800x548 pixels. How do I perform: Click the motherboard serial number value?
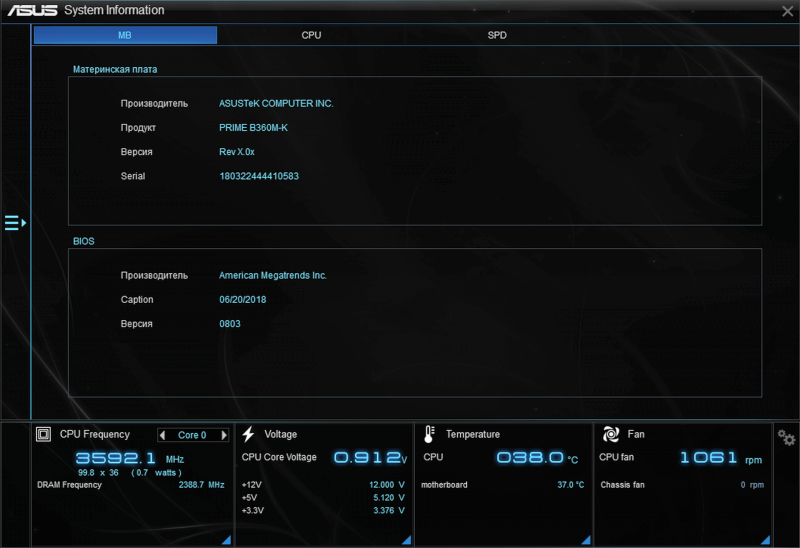coord(259,176)
